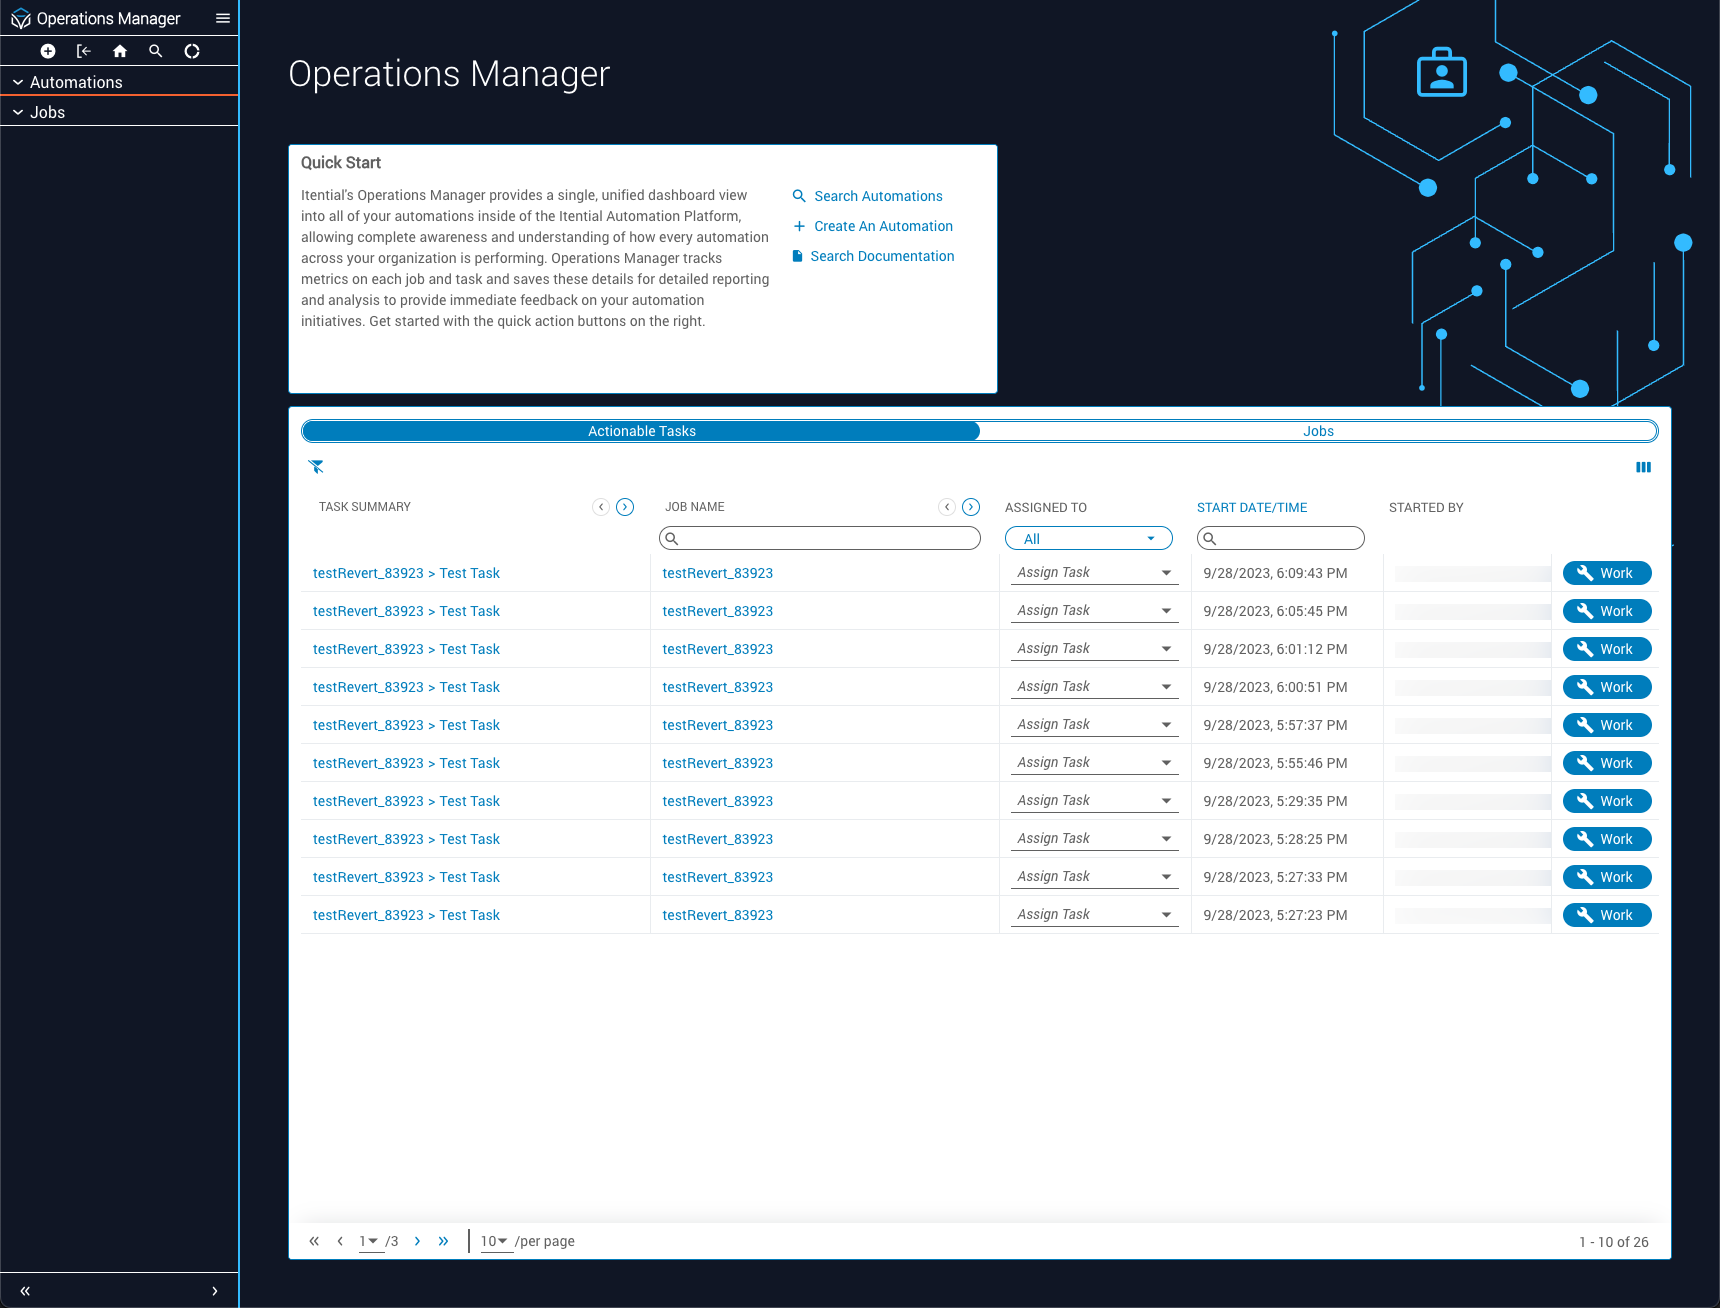Select the Actionable Tasks tab
Viewport: 1720px width, 1308px height.
pos(641,431)
